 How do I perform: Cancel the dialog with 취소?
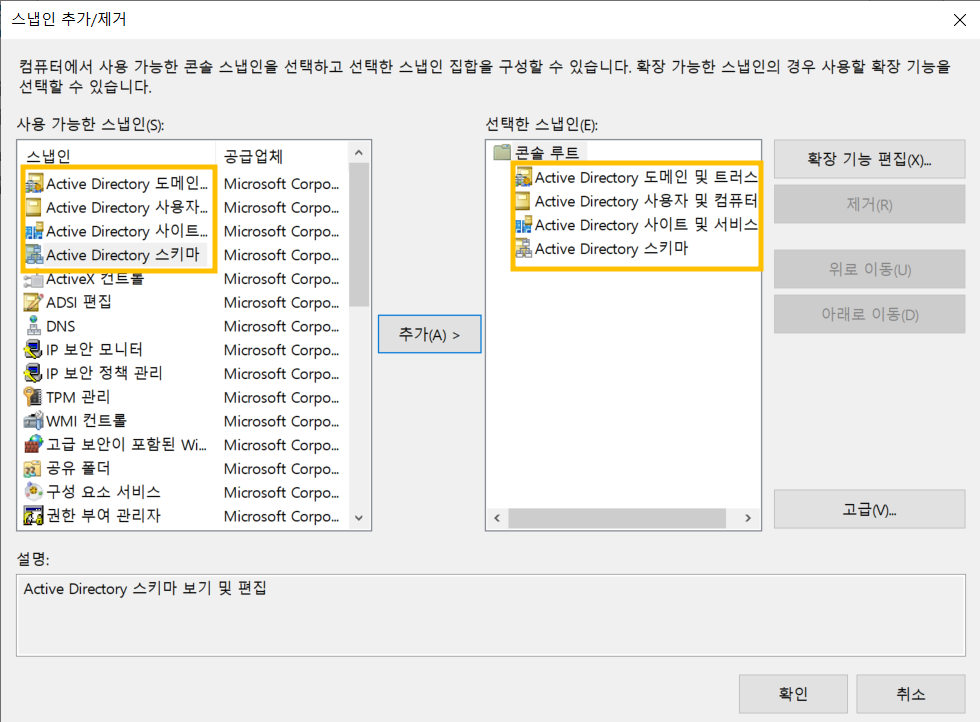coord(911,694)
